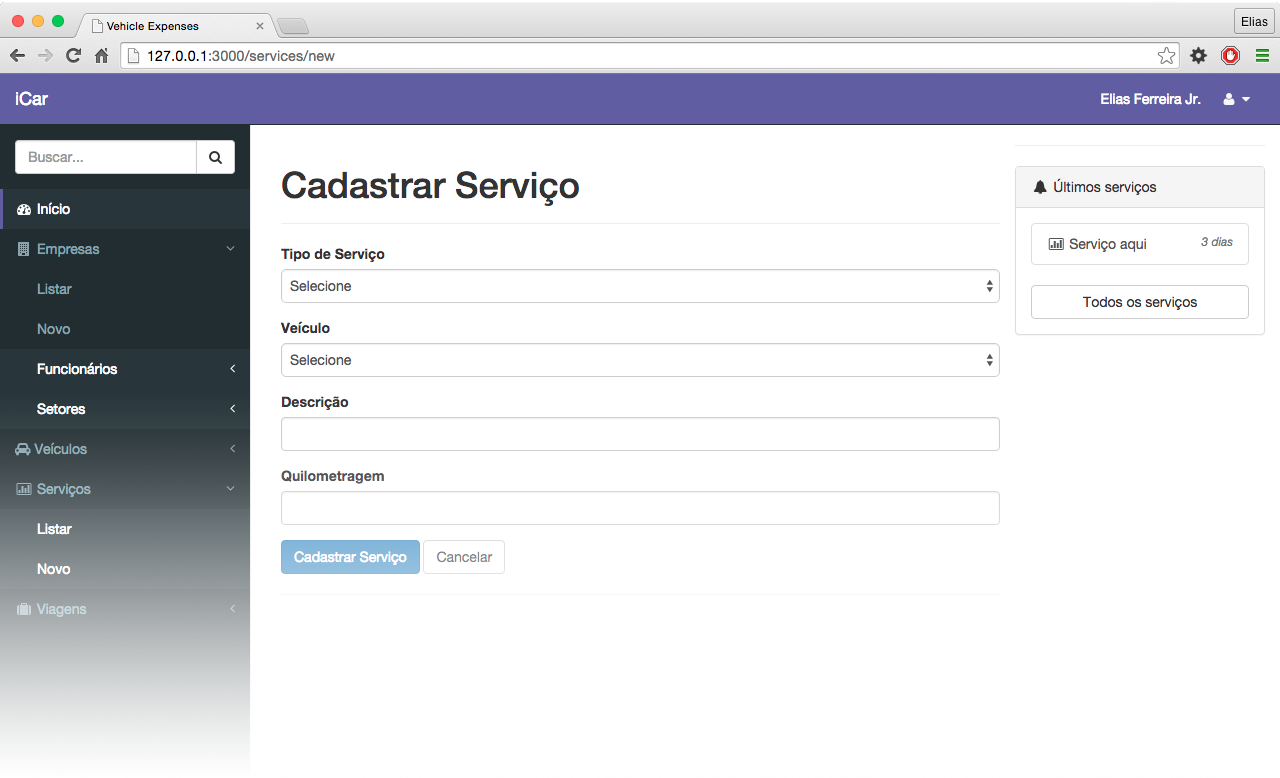1280x778 pixels.
Task: Open the Serviço aqui item
Action: click(1140, 244)
